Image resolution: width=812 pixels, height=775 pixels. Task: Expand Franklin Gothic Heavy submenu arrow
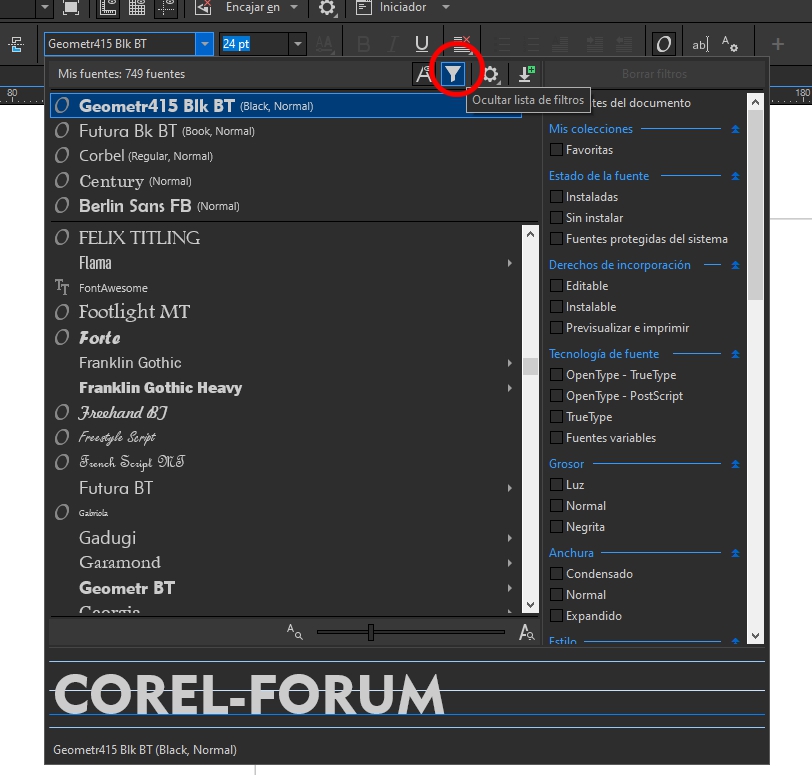(x=510, y=388)
